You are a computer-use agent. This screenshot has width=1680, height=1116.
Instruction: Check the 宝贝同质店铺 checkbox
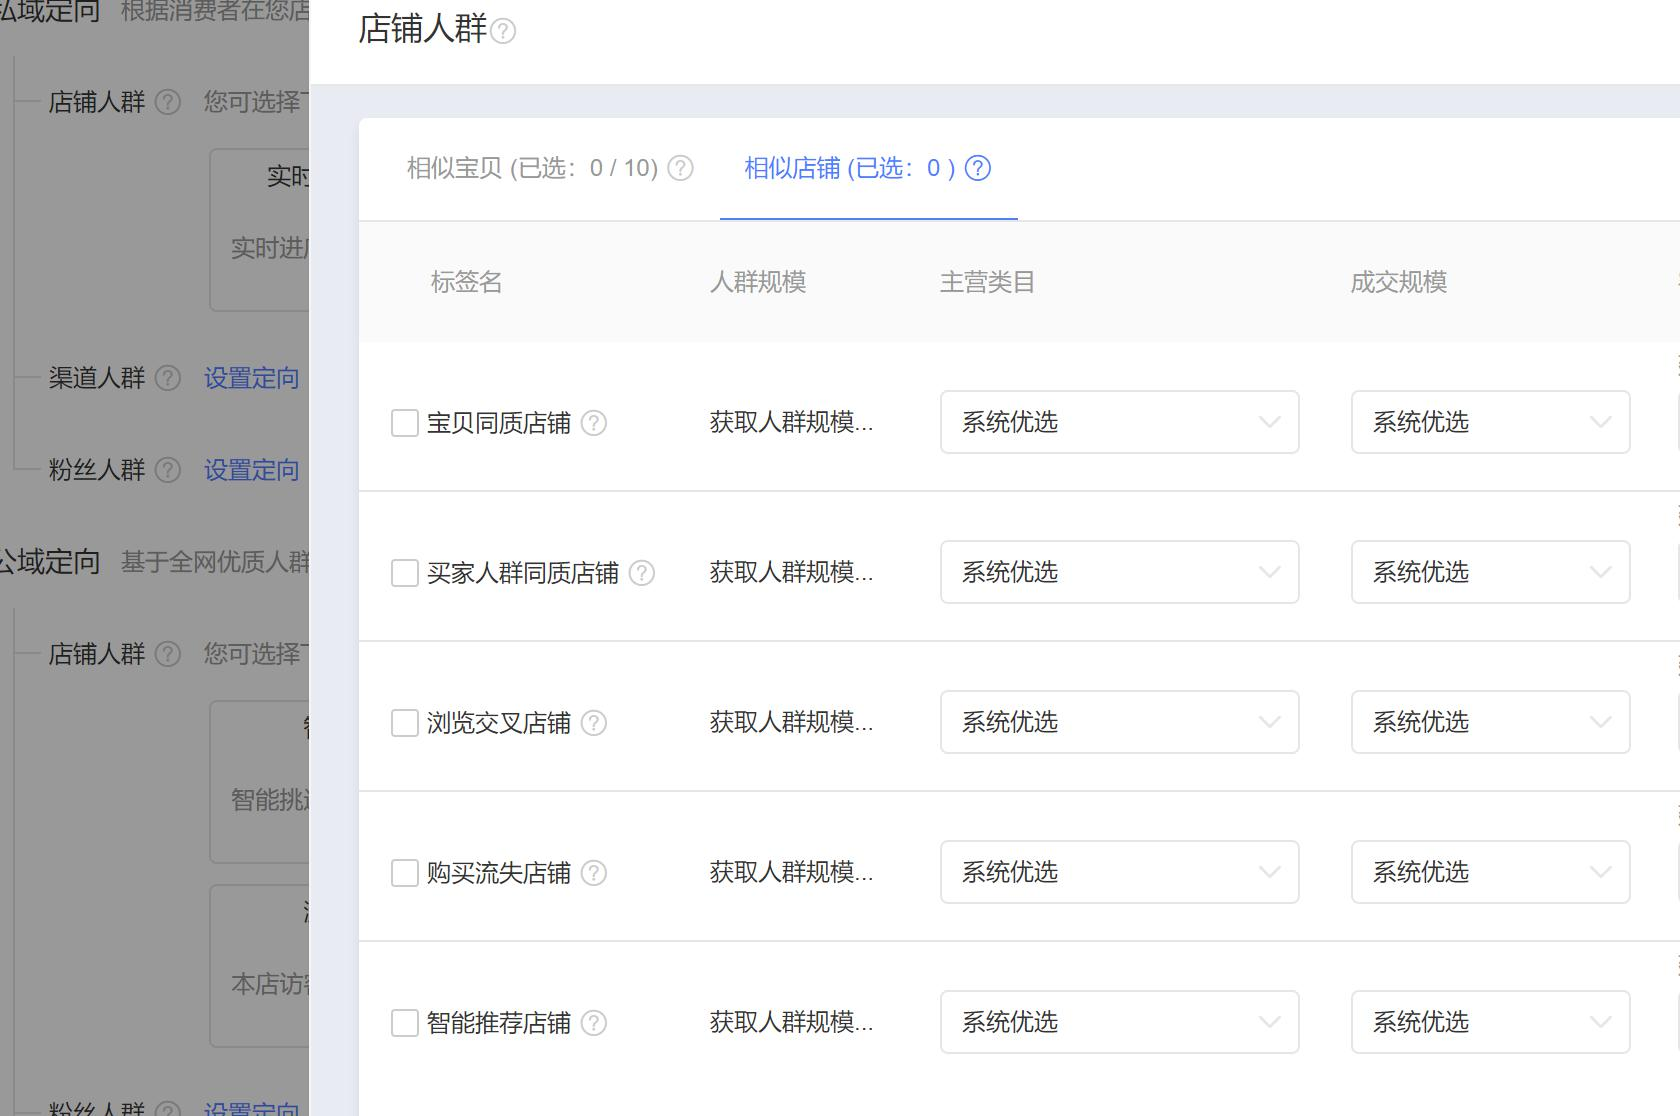click(405, 423)
